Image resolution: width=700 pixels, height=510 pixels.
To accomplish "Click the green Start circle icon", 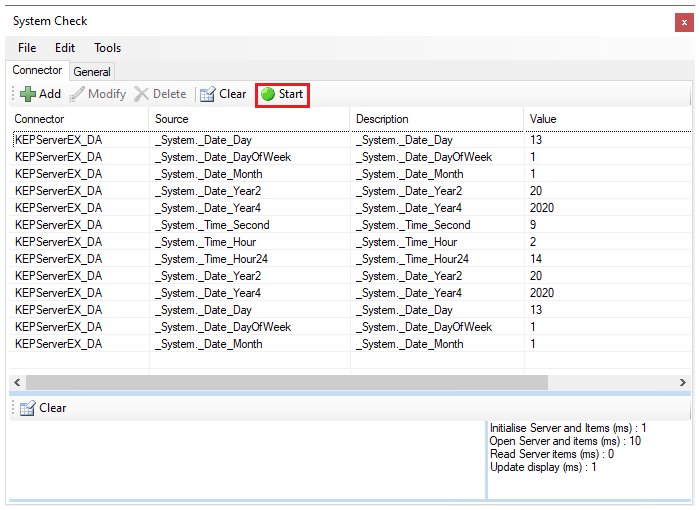I will pyautogui.click(x=268, y=94).
